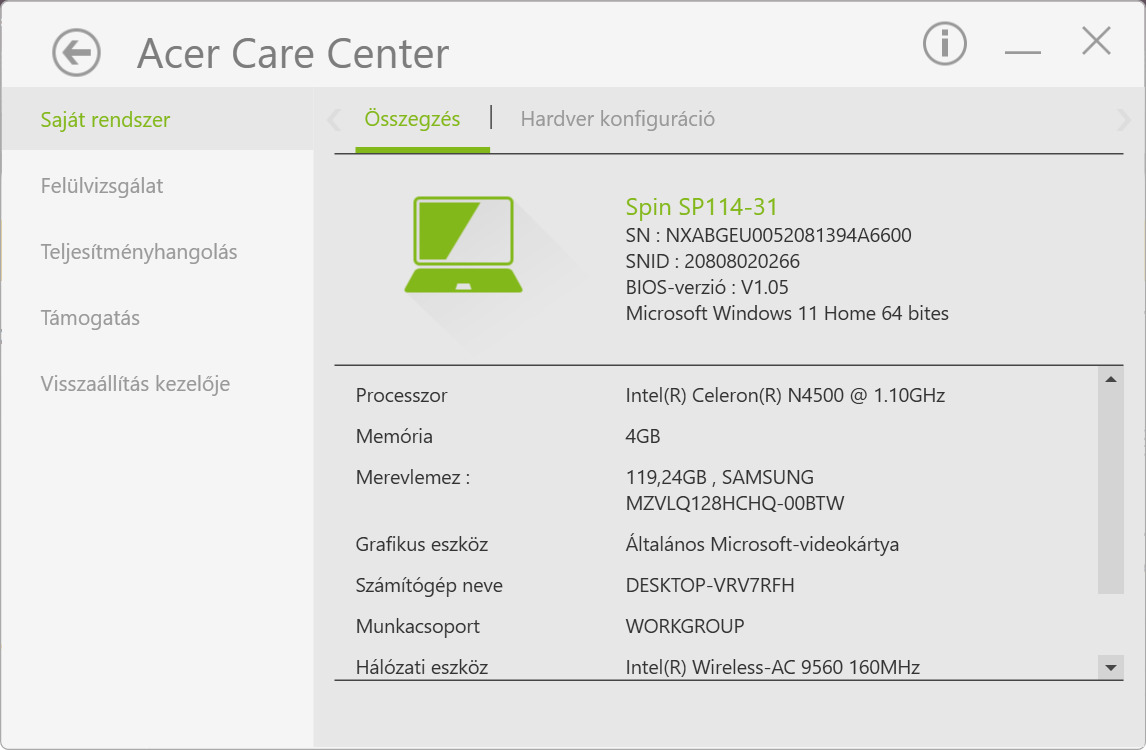The width and height of the screenshot is (1146, 750).
Task: Click Intel(R) Wireless-AC 9560 160MHz value
Action: click(773, 667)
